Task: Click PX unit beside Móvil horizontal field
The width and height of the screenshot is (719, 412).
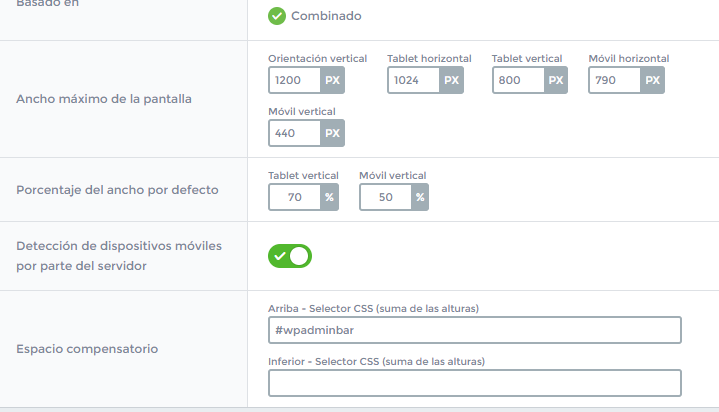Action: click(653, 80)
